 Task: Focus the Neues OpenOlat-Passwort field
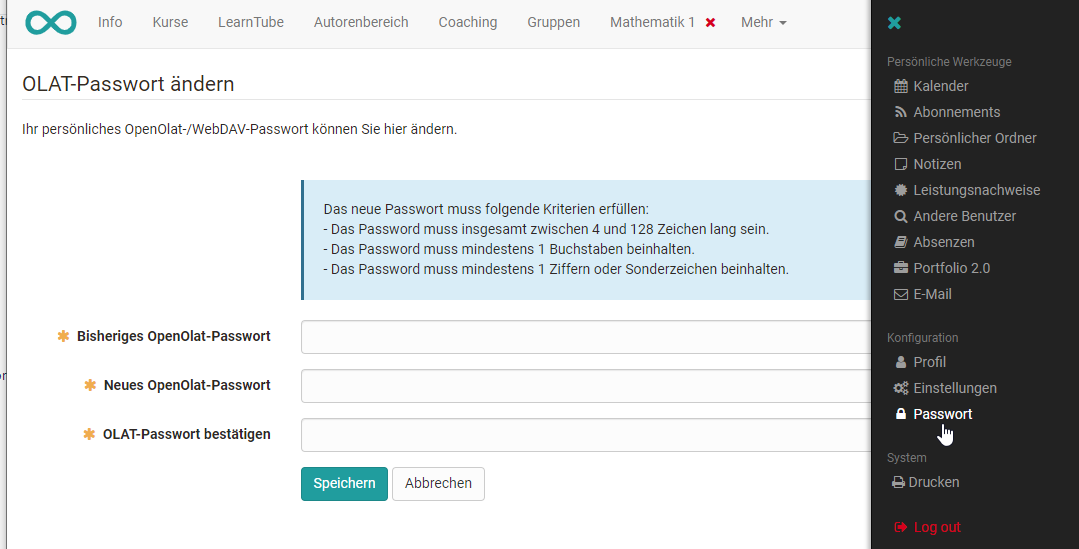586,386
